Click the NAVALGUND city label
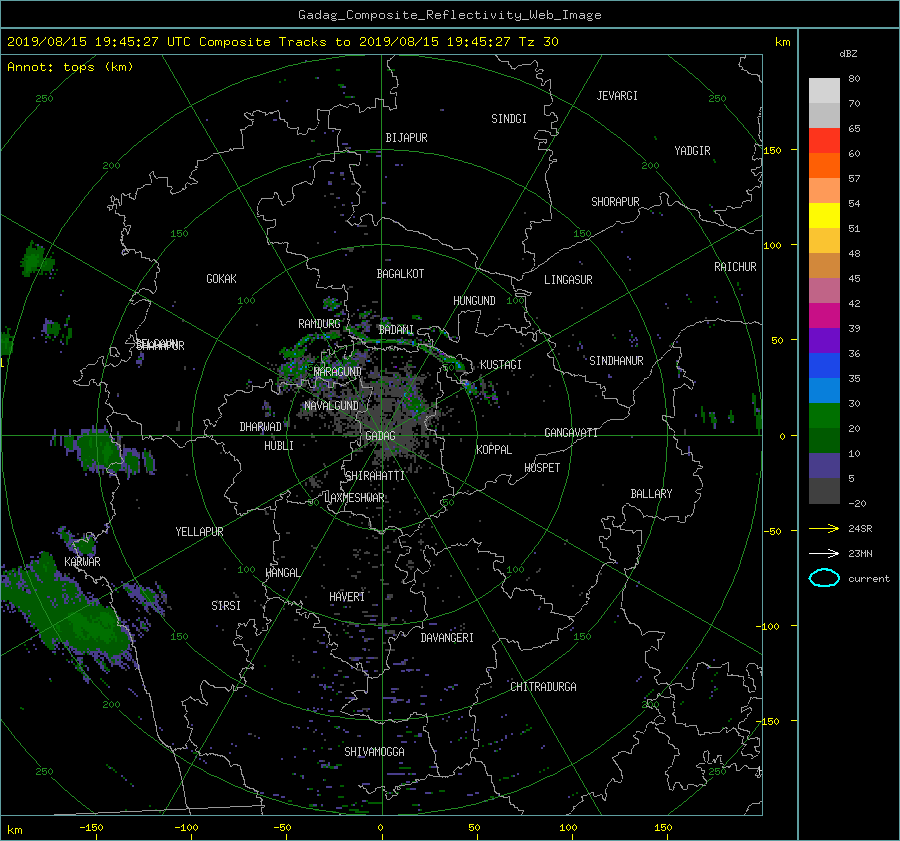900x841 pixels. pos(331,406)
